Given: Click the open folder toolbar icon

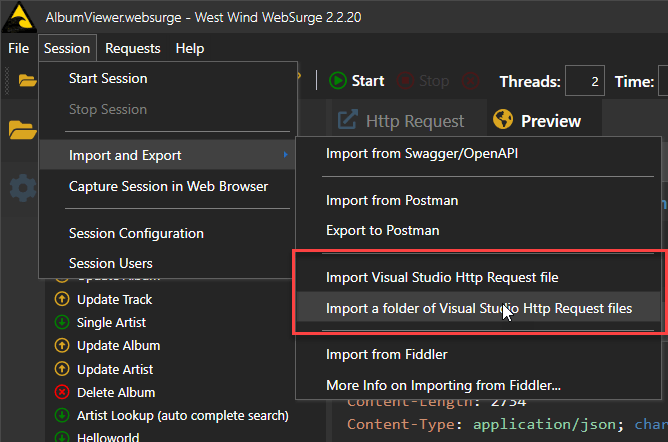Looking at the screenshot, I should (27, 80).
